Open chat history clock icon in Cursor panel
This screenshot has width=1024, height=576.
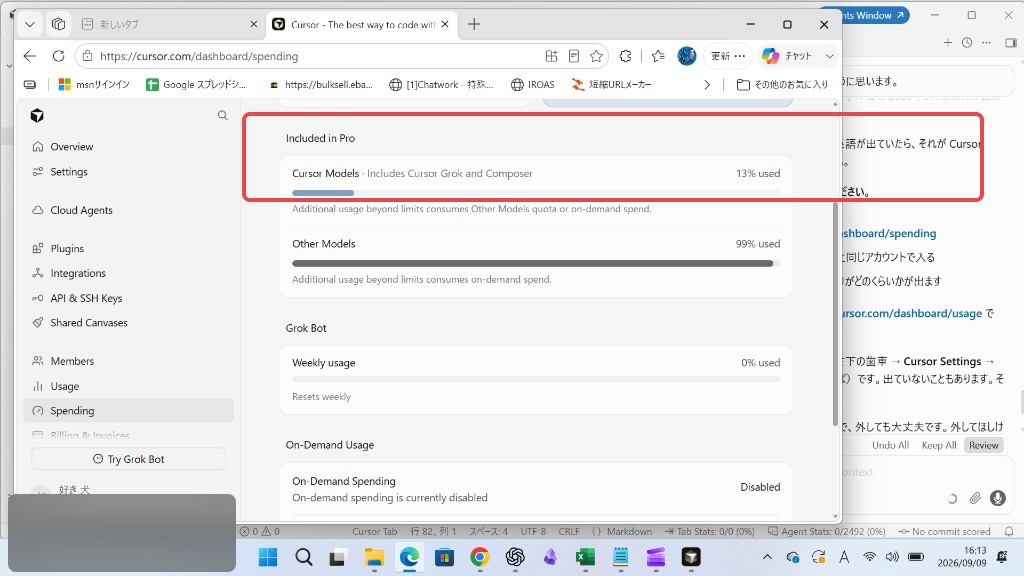coord(967,42)
